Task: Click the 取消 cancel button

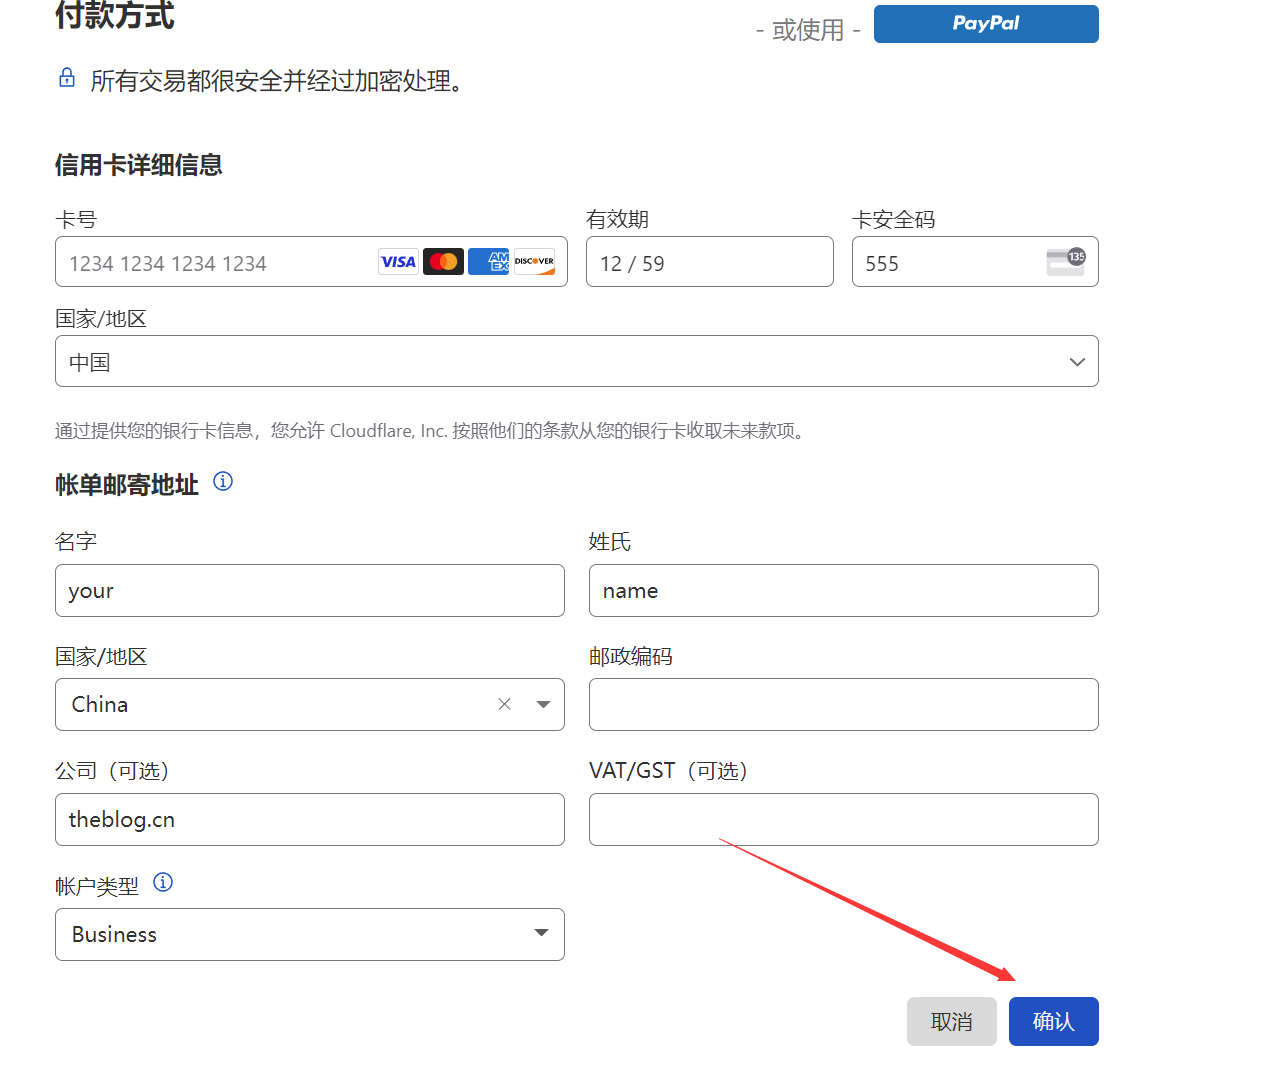Action: (x=951, y=1021)
